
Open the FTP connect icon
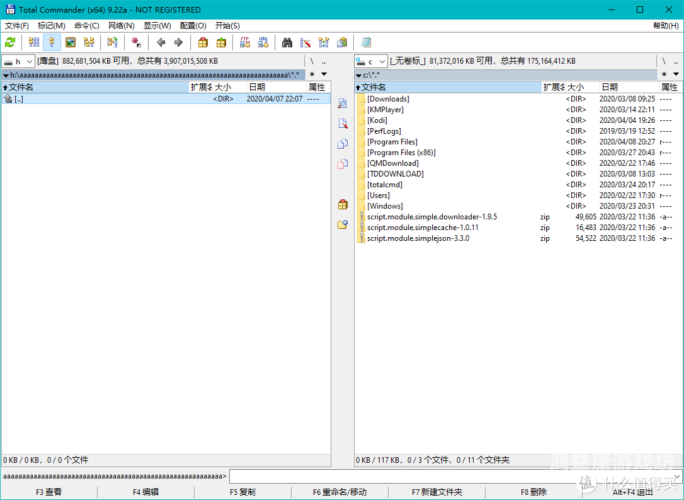point(245,42)
